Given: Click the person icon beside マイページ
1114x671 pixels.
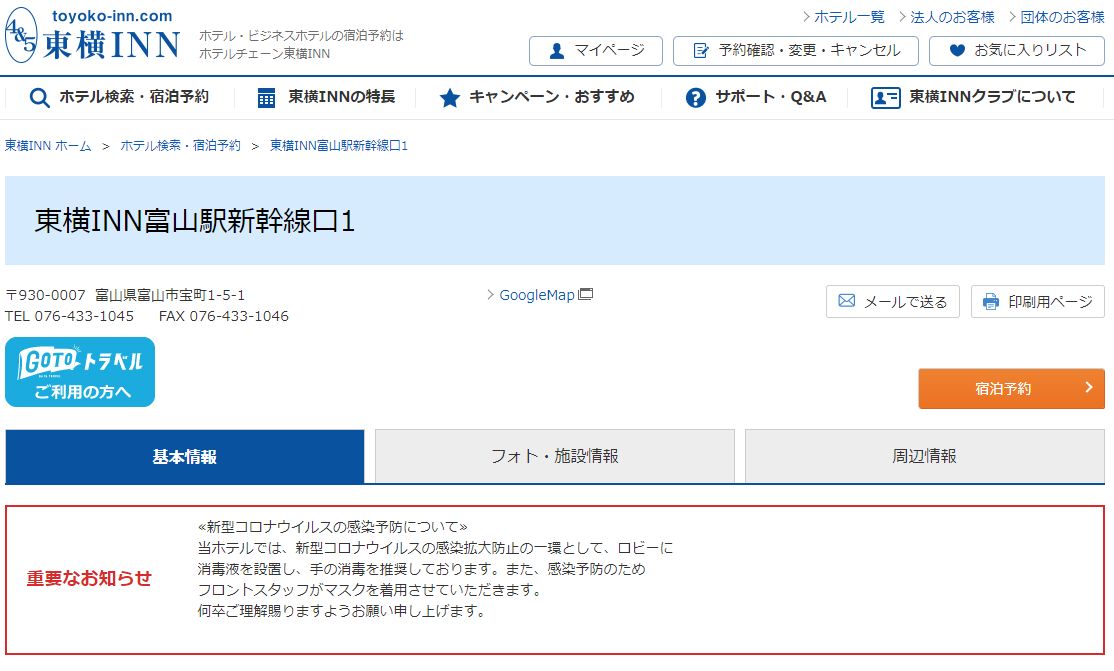Looking at the screenshot, I should [557, 51].
